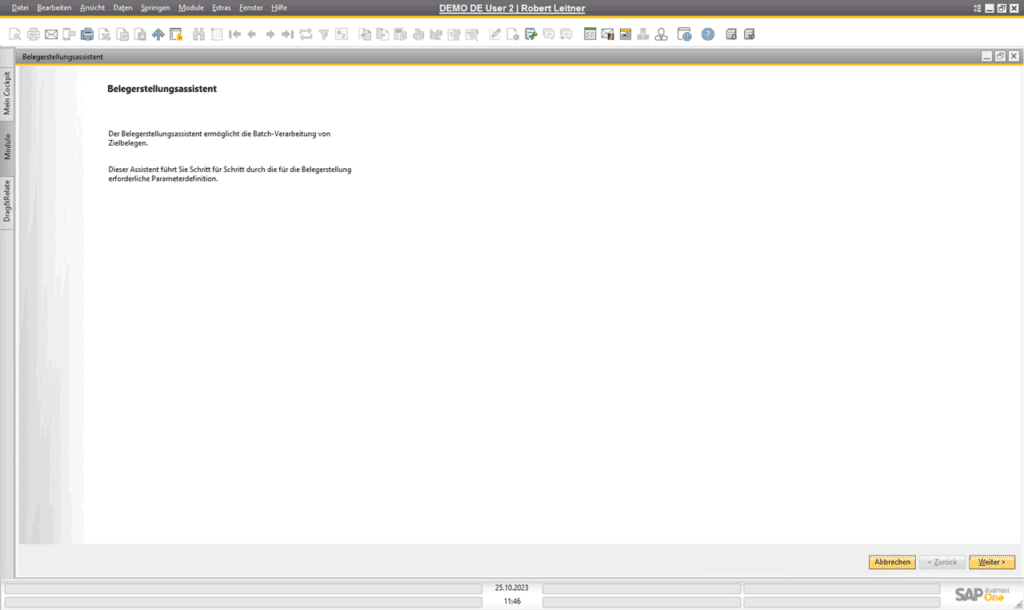Screen dimensions: 1024x610
Task: Open the checklist calendar toolbar icon
Action: coord(590,35)
